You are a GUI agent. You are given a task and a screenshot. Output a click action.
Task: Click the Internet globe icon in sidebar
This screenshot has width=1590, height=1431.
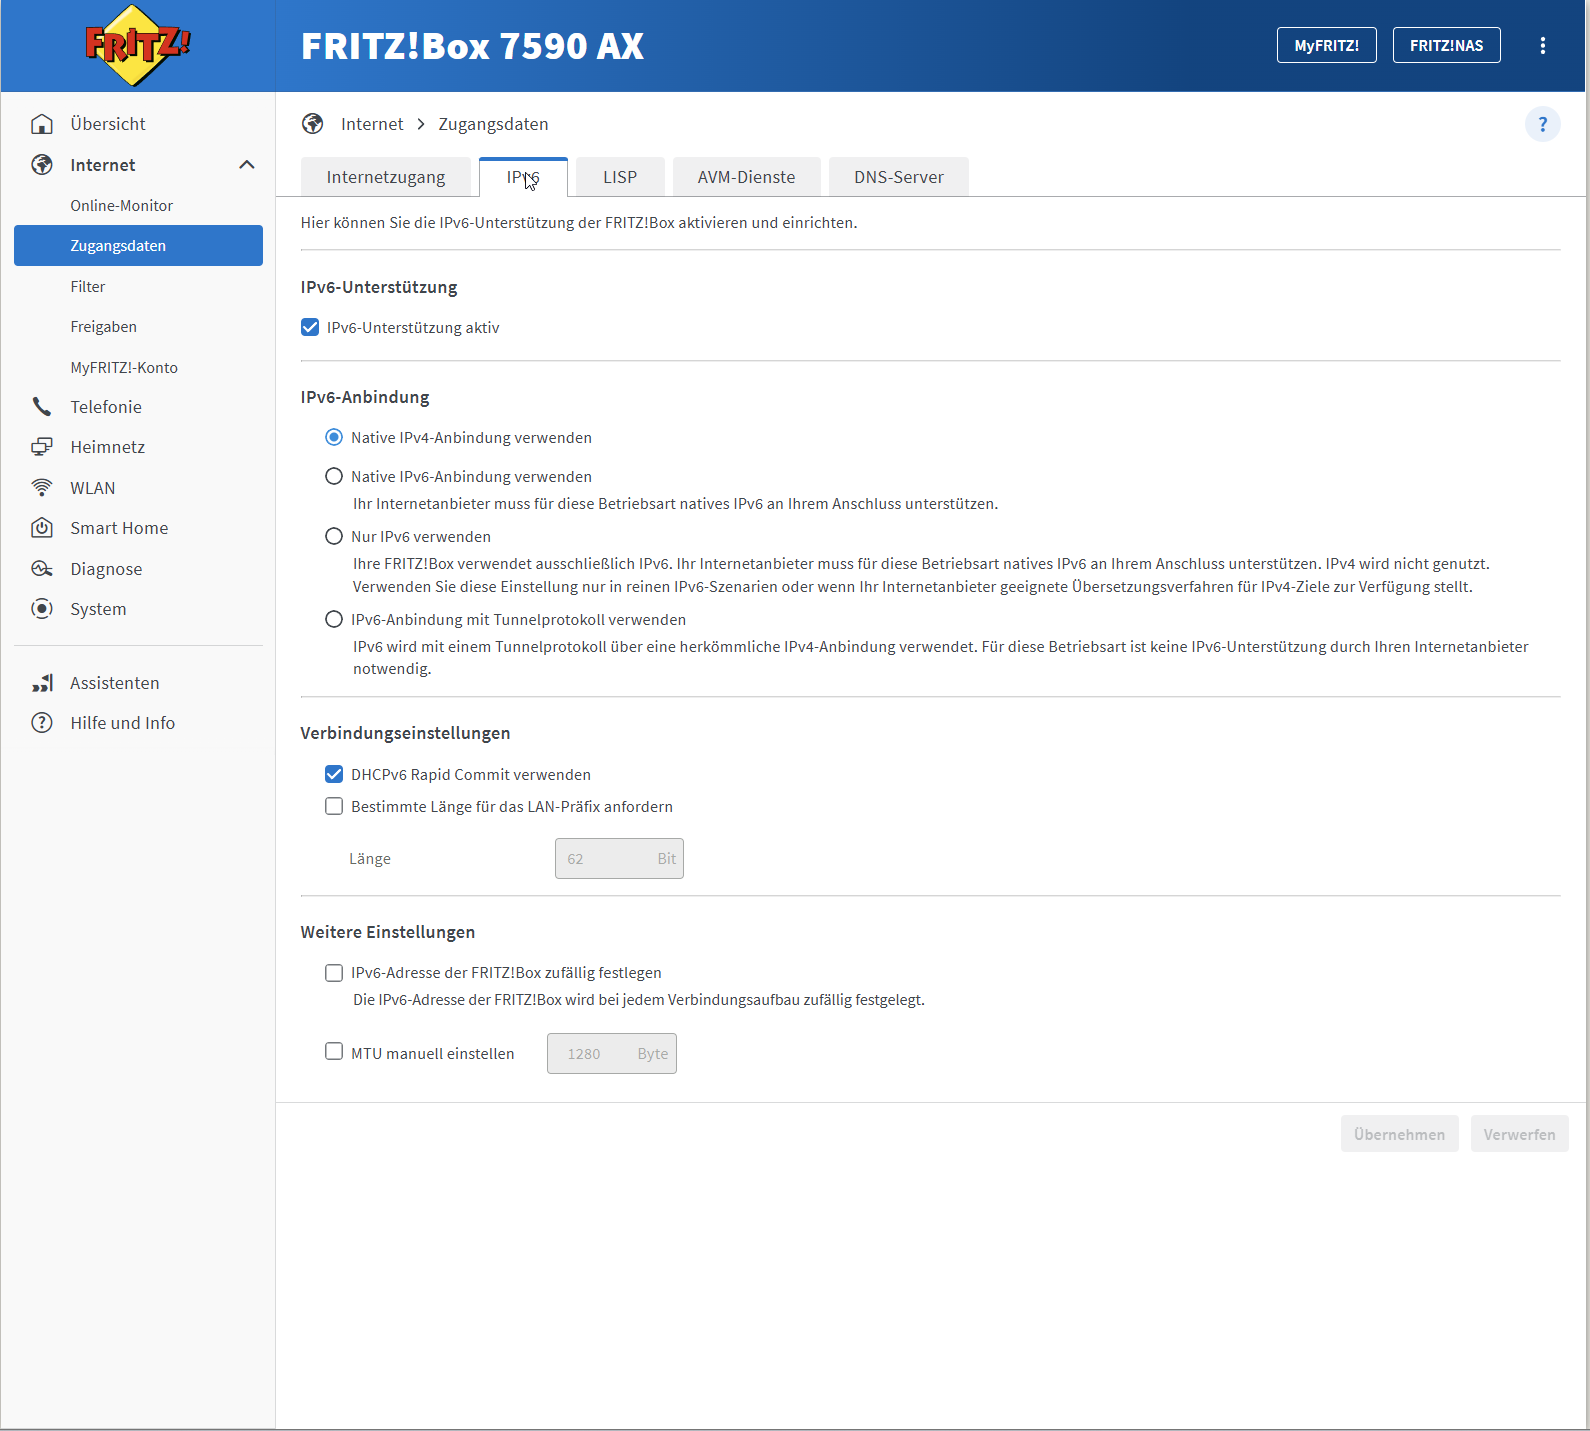pyautogui.click(x=42, y=165)
